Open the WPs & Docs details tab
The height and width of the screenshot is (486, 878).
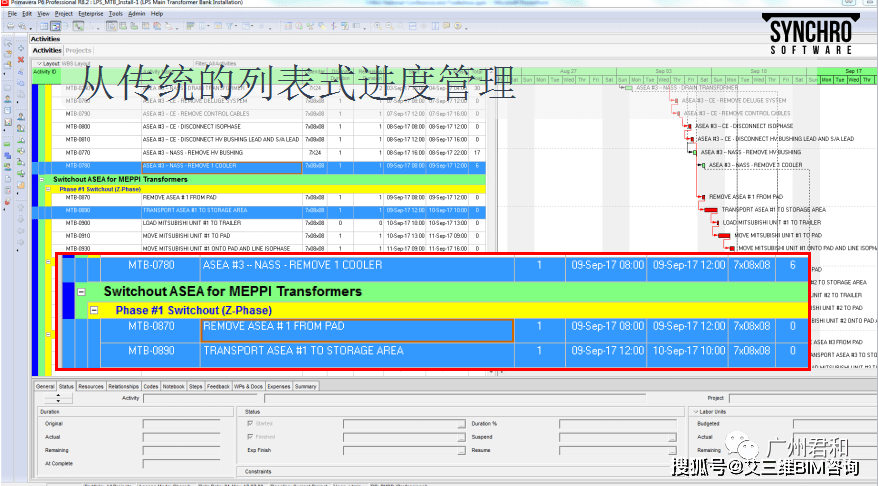tap(248, 386)
